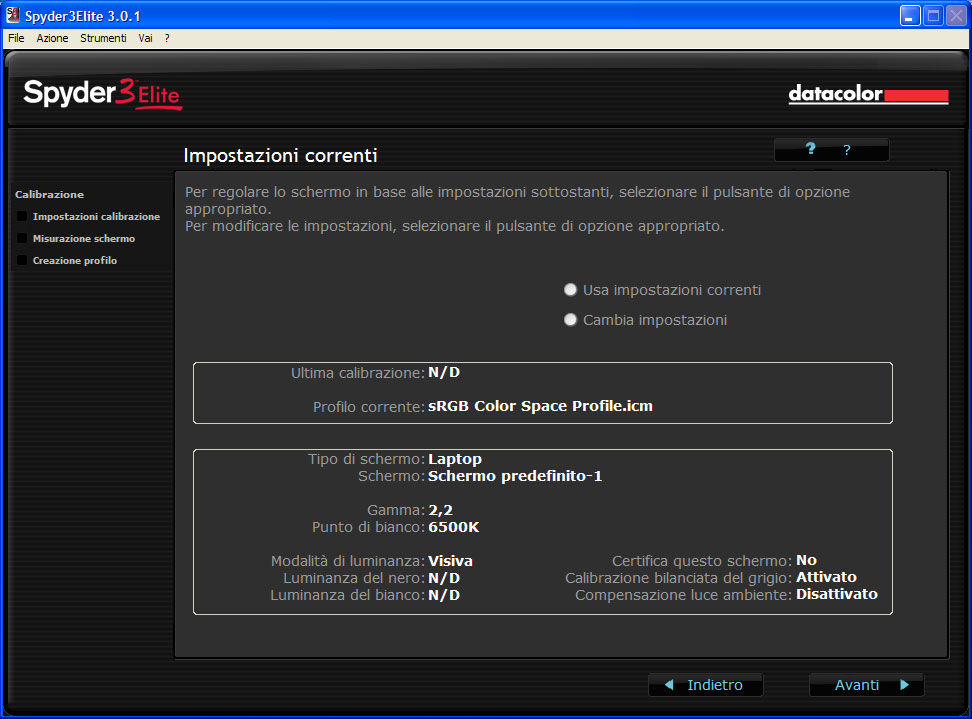Click the white point value '6500K'
This screenshot has height=719, width=972.
(x=453, y=527)
